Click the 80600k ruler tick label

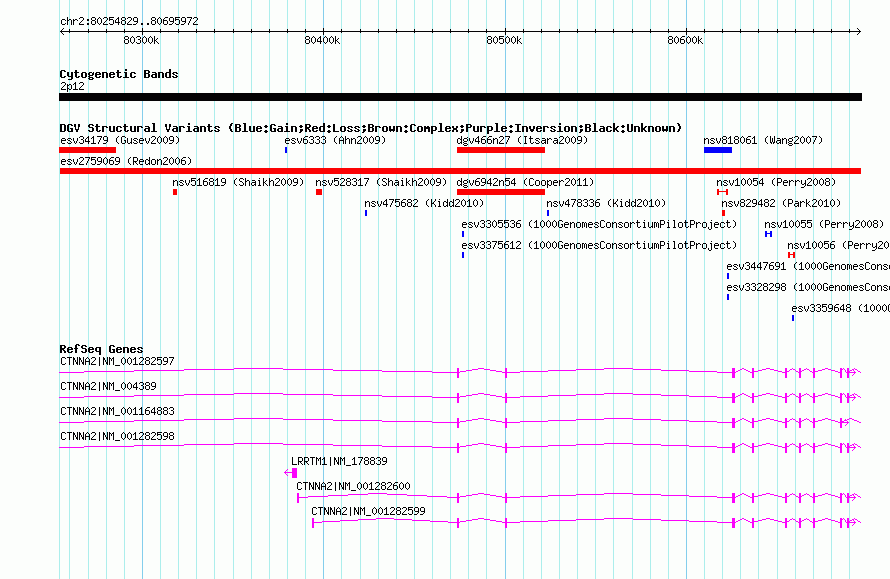685,40
